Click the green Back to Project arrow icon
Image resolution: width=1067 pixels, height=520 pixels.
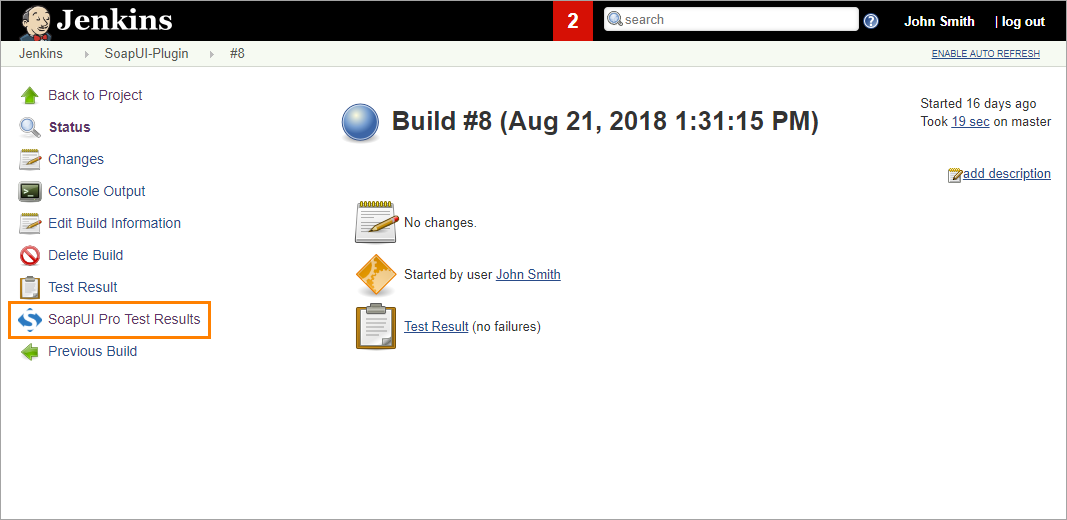click(30, 95)
